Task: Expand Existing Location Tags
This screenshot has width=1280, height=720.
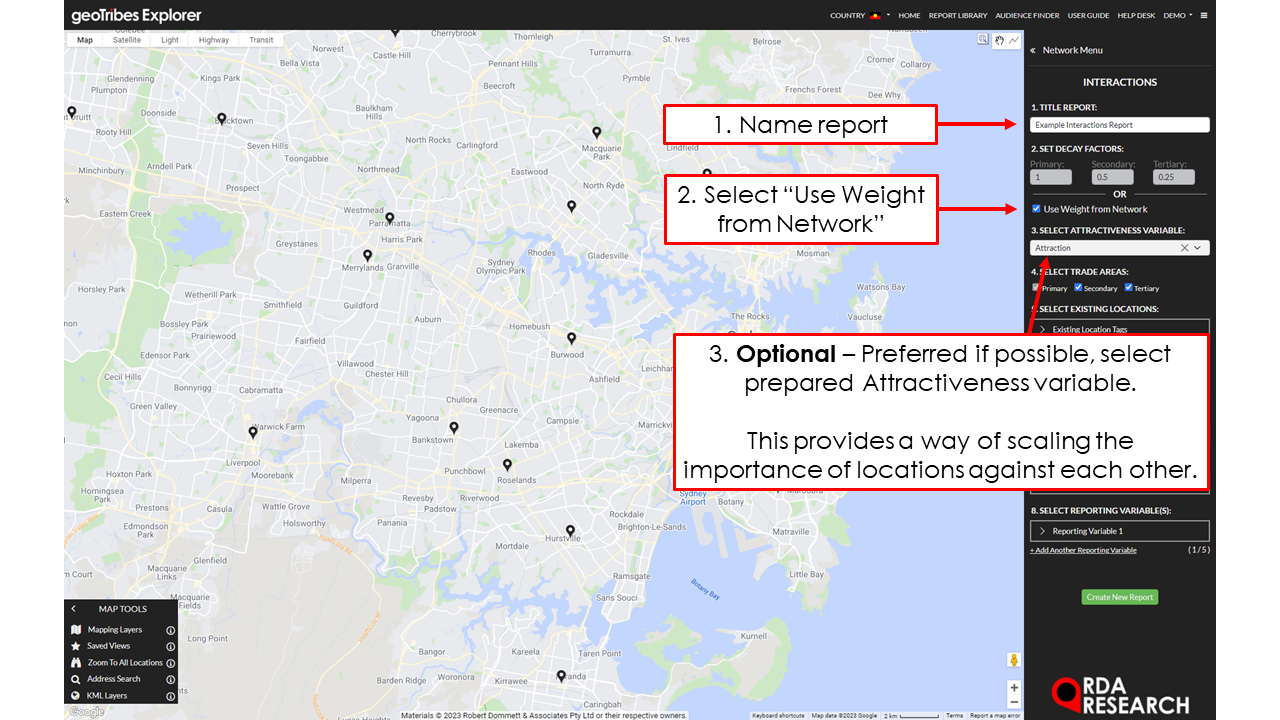Action: point(1120,329)
